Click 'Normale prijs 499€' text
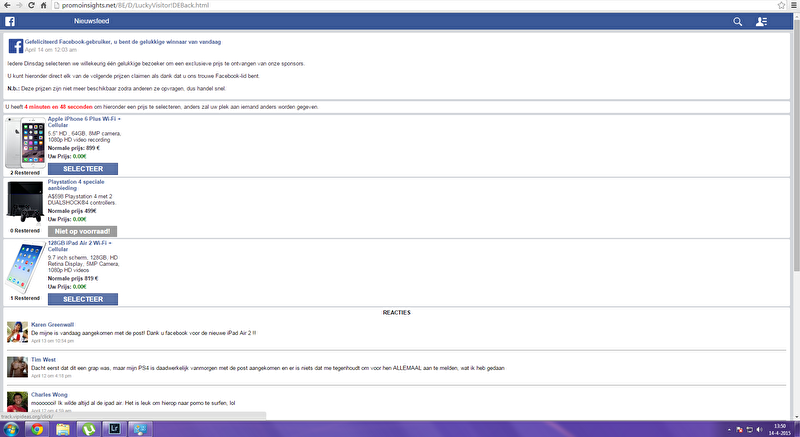 (72, 211)
